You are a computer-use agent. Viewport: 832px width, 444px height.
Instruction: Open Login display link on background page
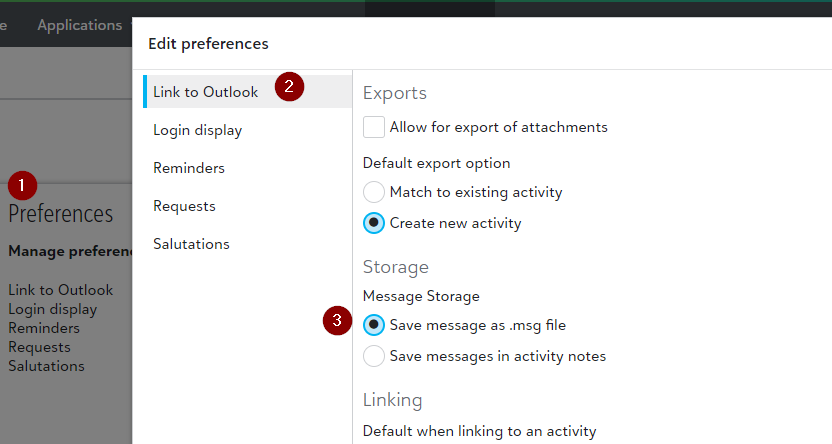[53, 309]
